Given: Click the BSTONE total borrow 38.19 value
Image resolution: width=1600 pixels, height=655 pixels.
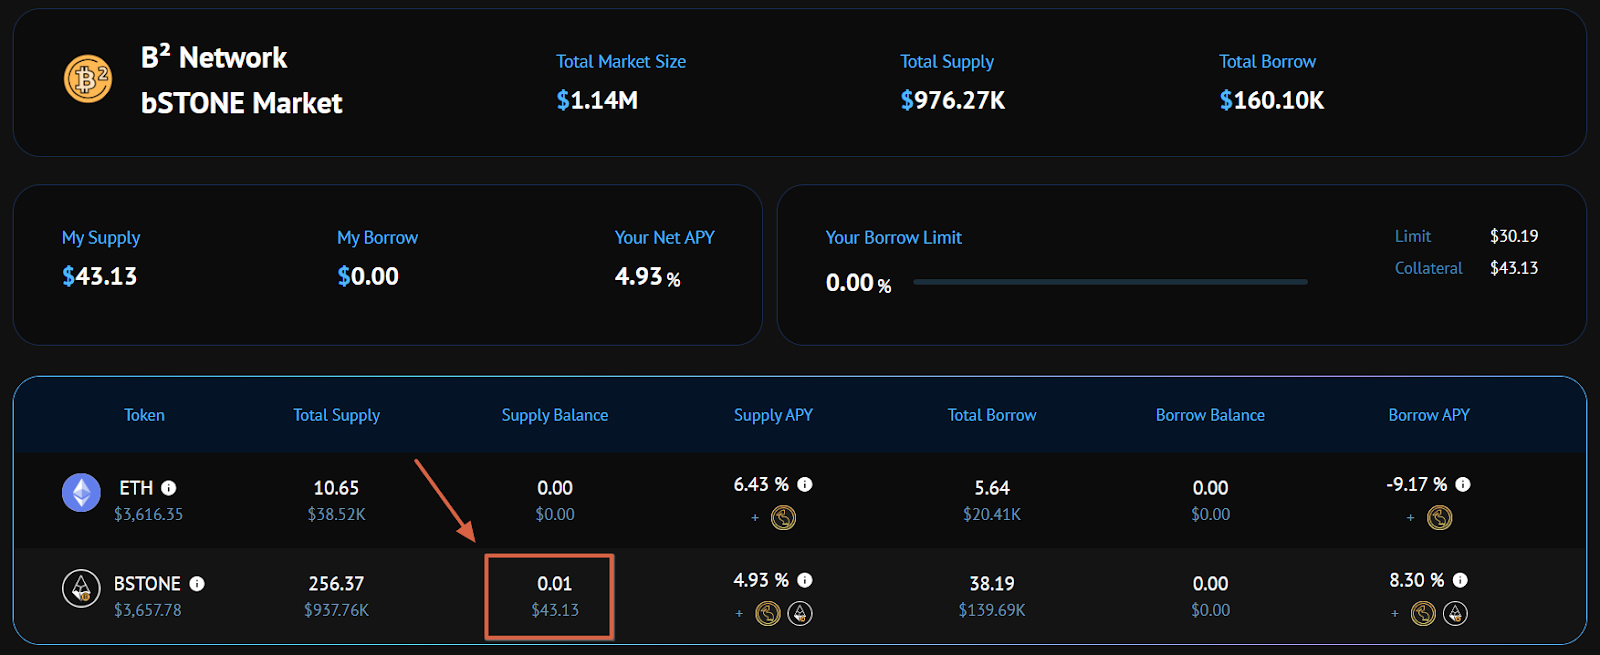Looking at the screenshot, I should pyautogui.click(x=992, y=584).
